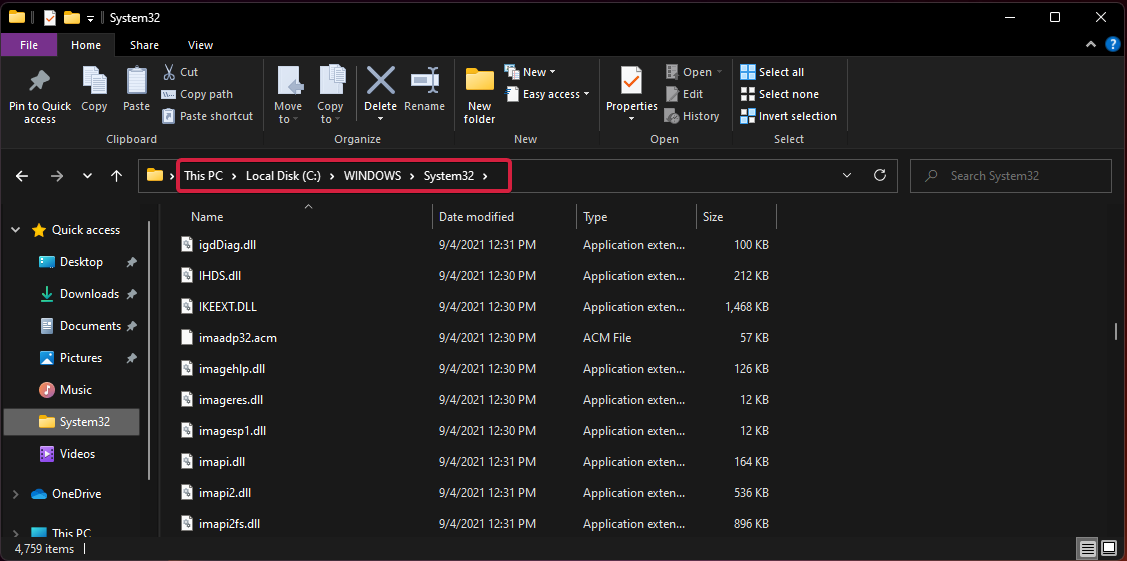Image resolution: width=1127 pixels, height=561 pixels.
Task: Open Desktop in Quick access
Action: [80, 262]
